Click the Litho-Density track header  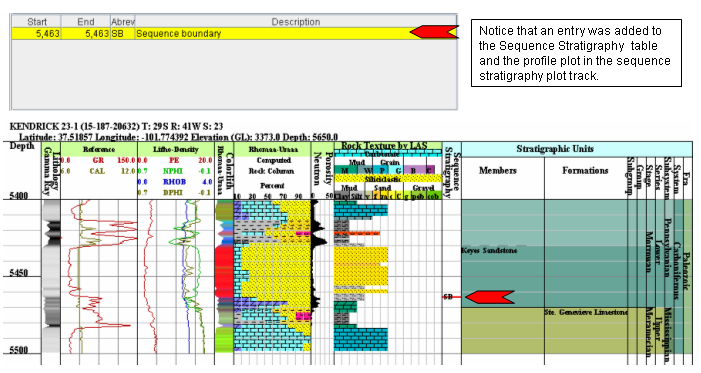175,149
